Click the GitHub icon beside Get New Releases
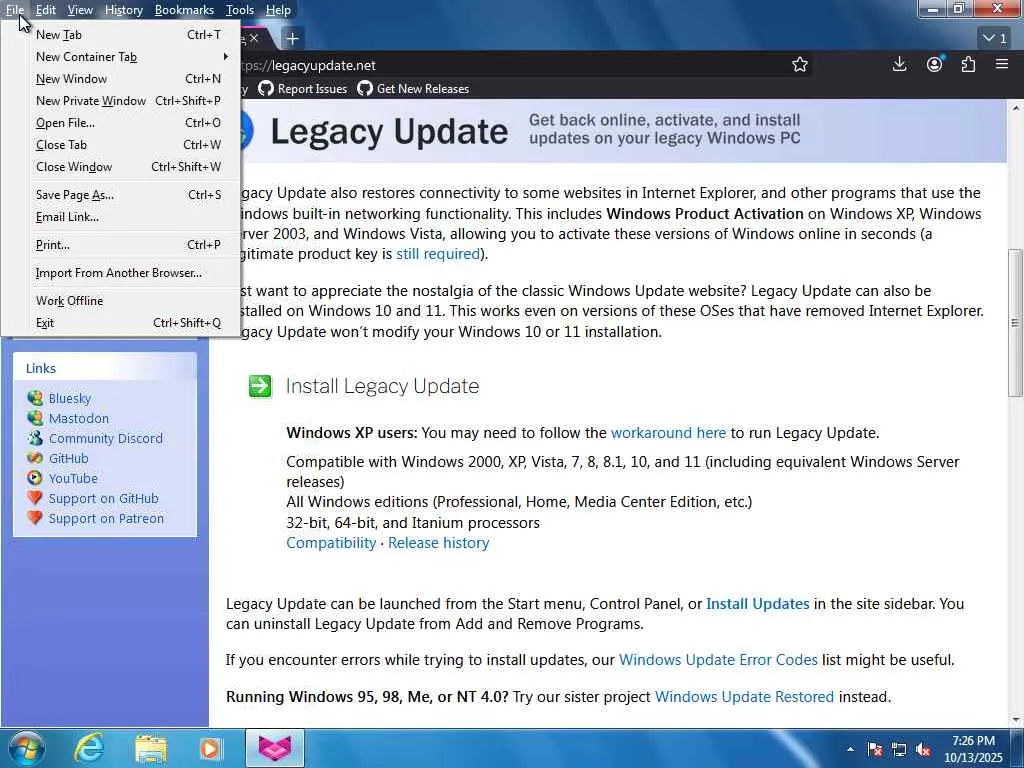 [364, 88]
